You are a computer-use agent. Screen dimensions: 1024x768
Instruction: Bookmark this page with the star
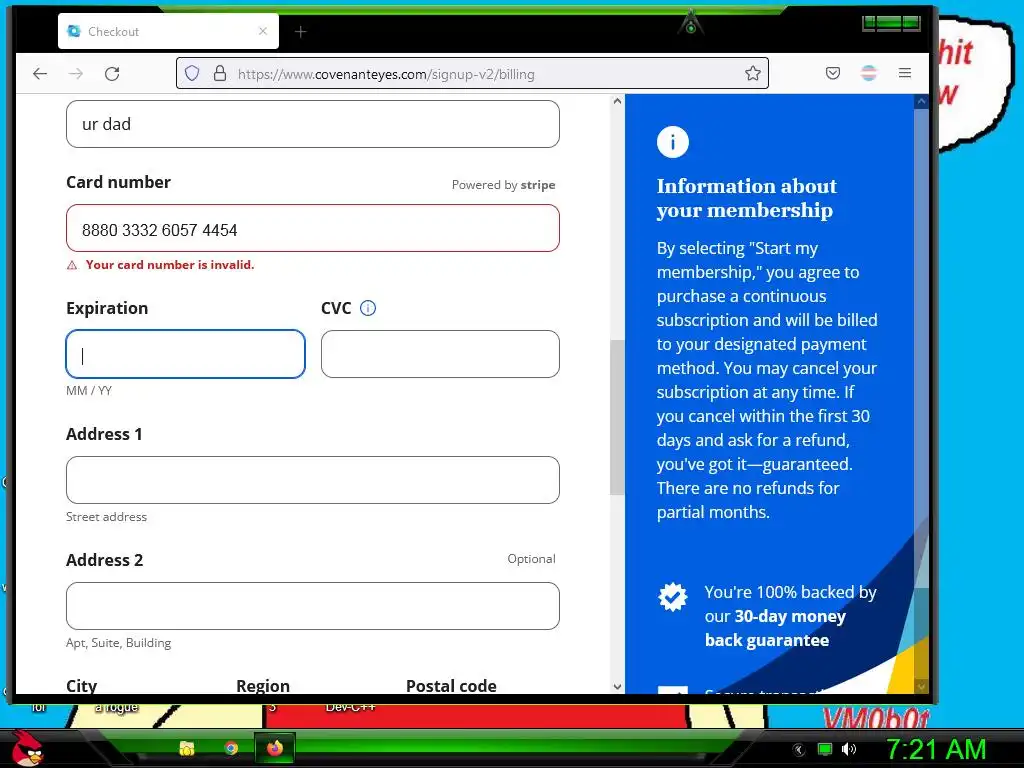tap(752, 73)
